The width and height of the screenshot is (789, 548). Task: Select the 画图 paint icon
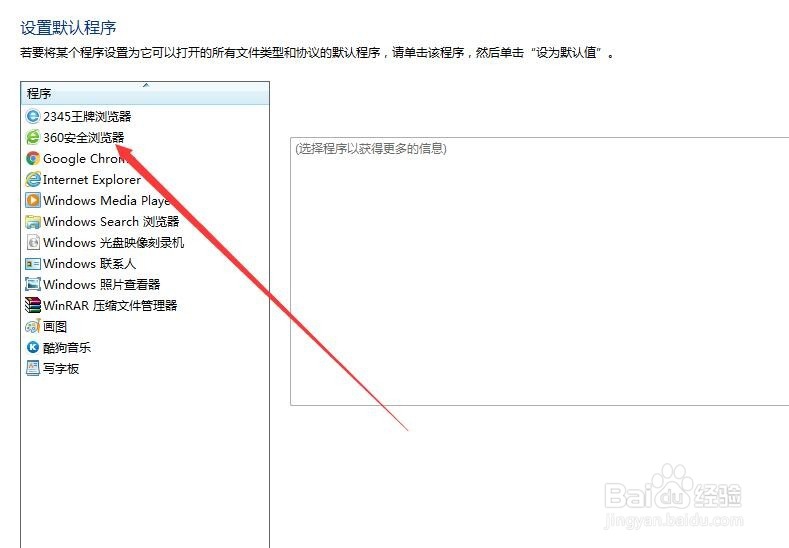click(33, 326)
